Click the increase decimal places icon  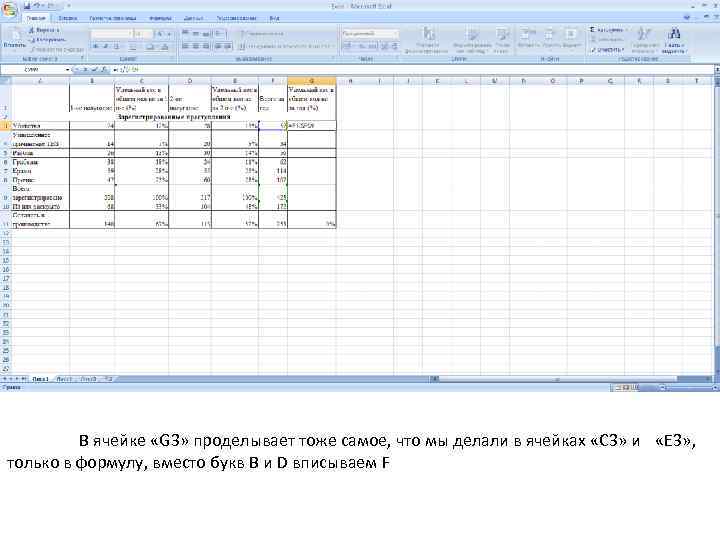tap(385, 46)
